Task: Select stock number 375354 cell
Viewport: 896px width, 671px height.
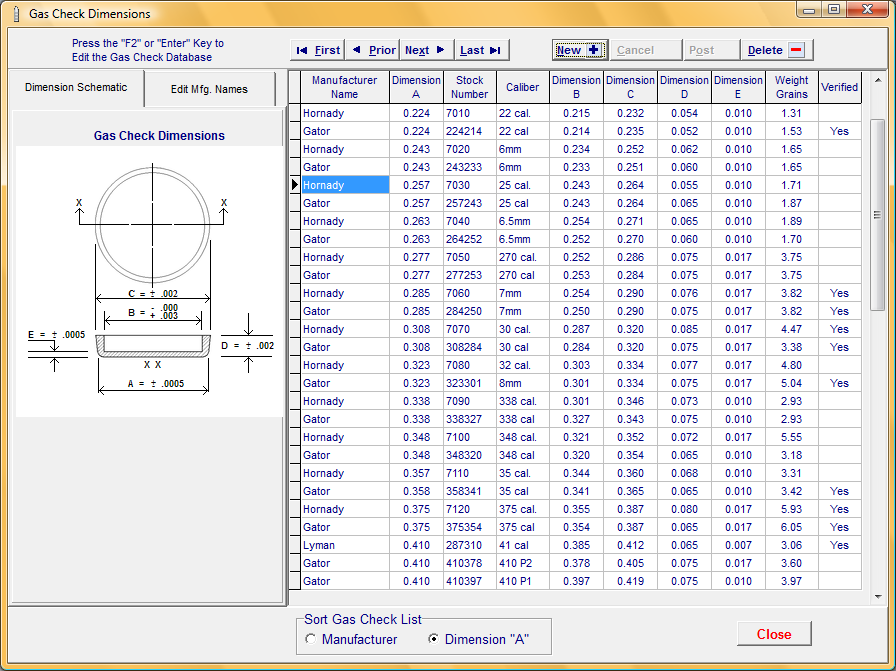Action: point(470,527)
